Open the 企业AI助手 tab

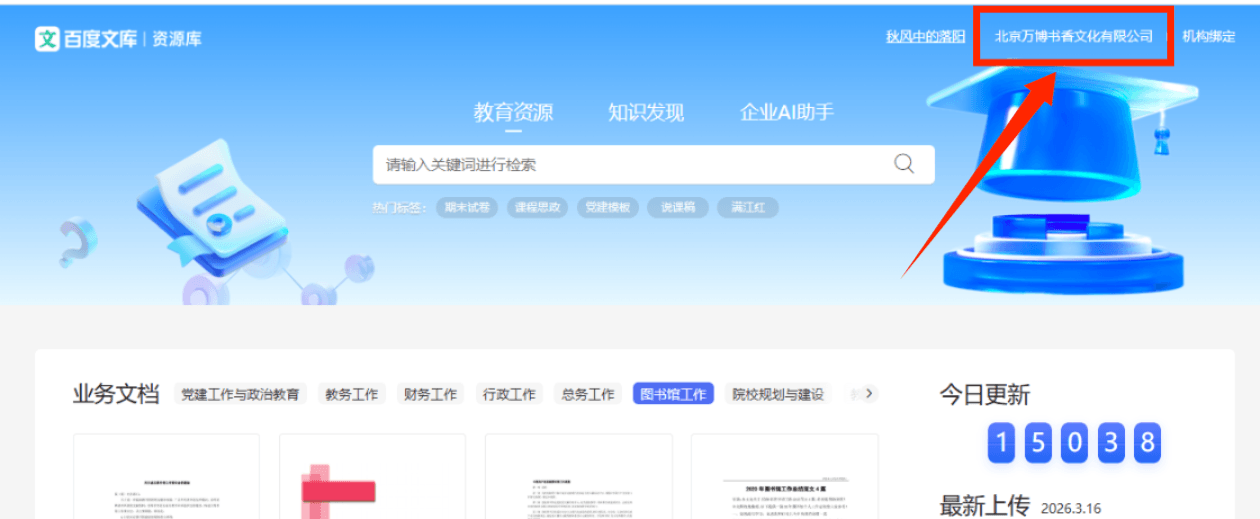(x=786, y=112)
